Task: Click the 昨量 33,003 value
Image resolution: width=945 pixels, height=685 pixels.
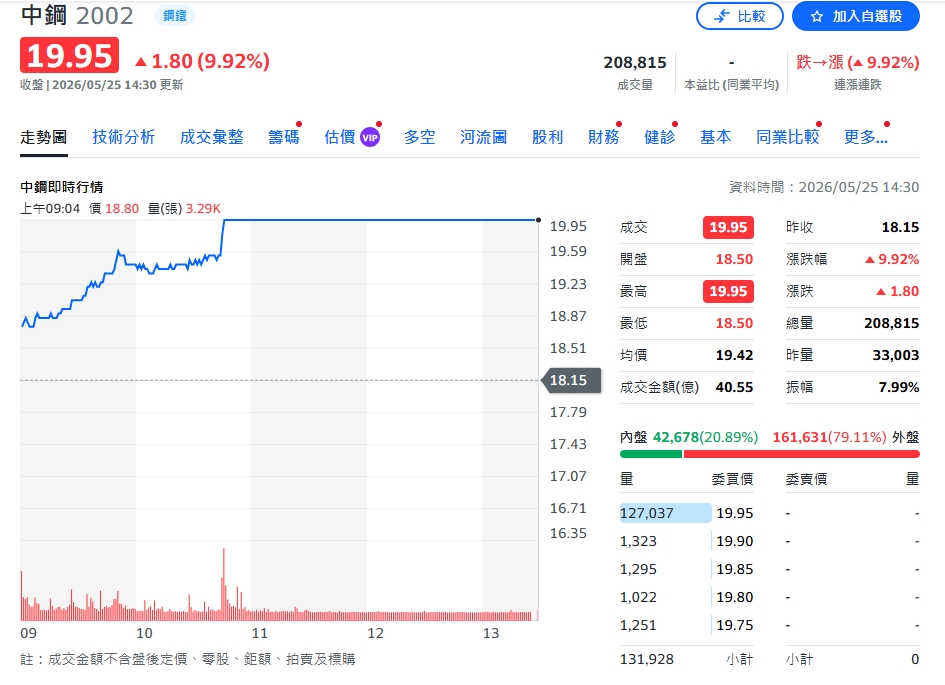Action: point(896,355)
